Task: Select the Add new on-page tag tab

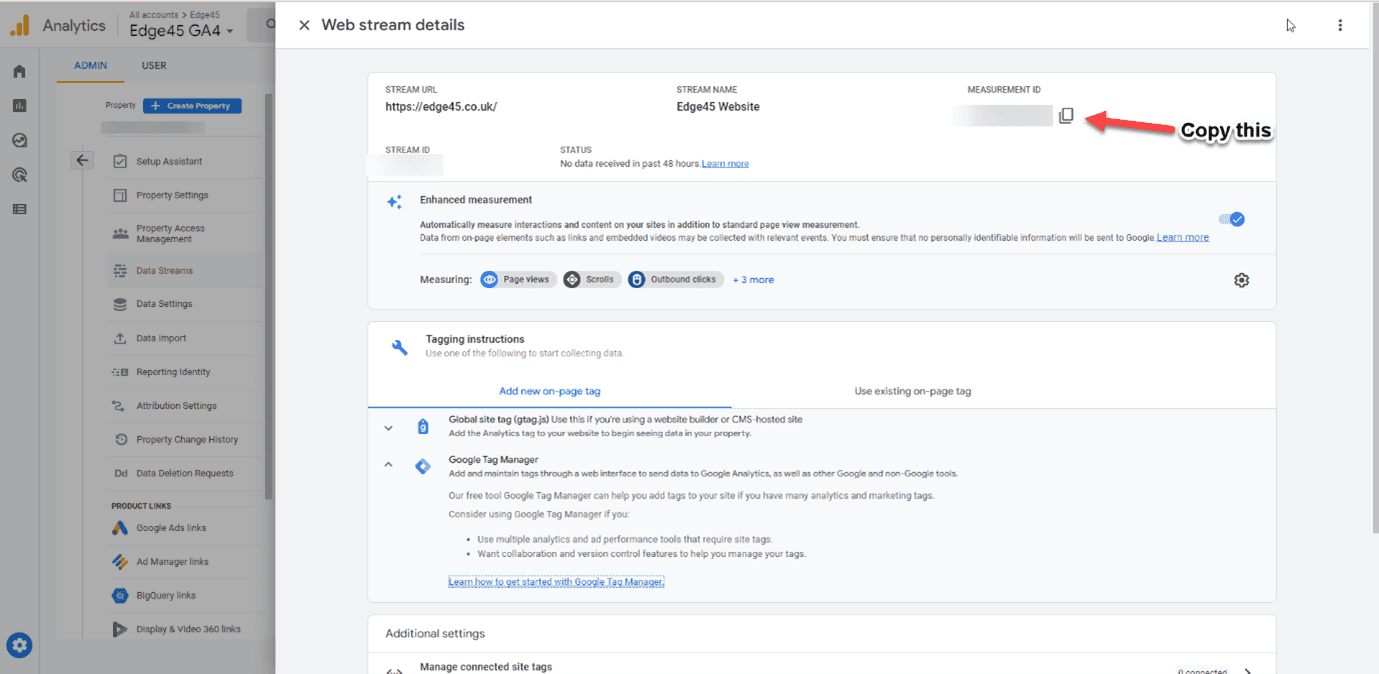Action: [x=549, y=391]
